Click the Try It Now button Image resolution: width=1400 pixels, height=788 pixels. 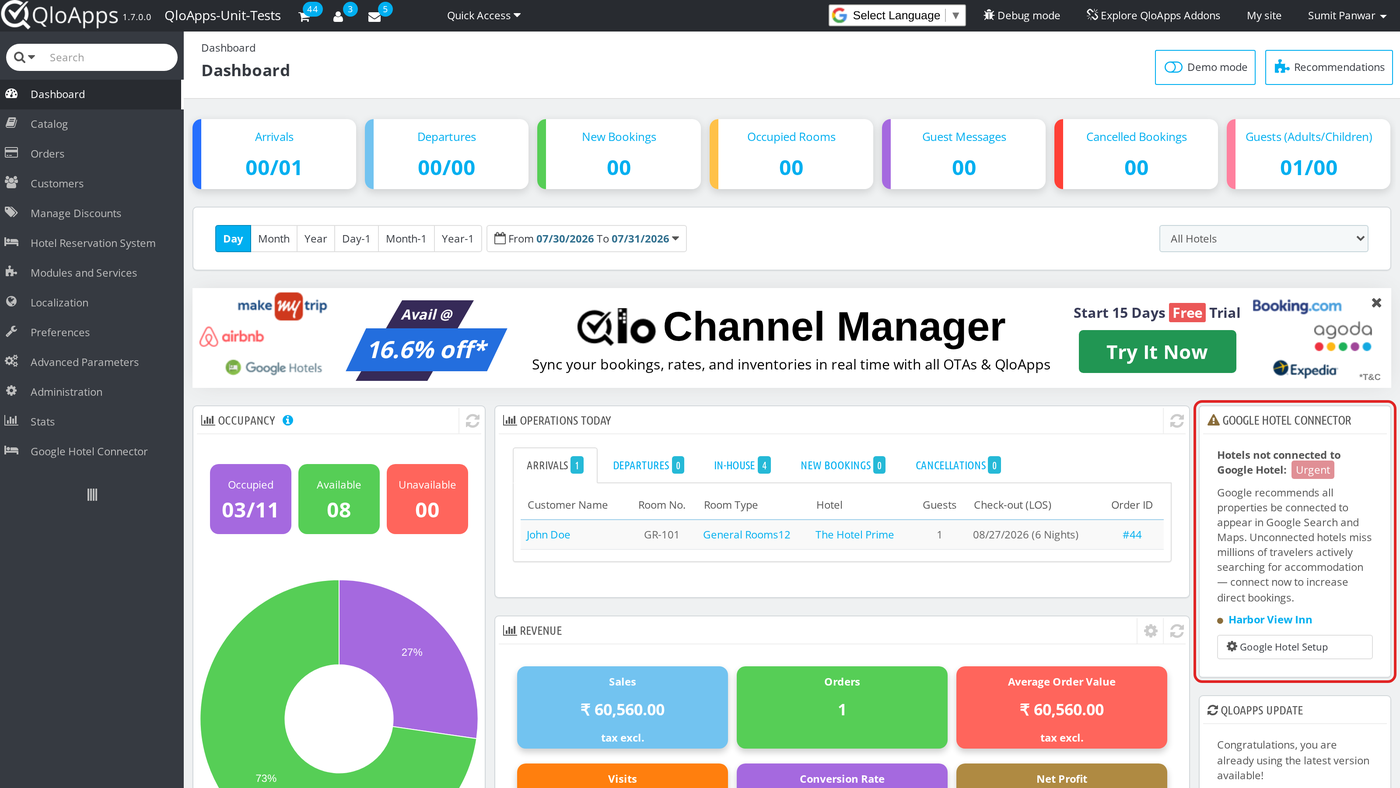(1157, 352)
